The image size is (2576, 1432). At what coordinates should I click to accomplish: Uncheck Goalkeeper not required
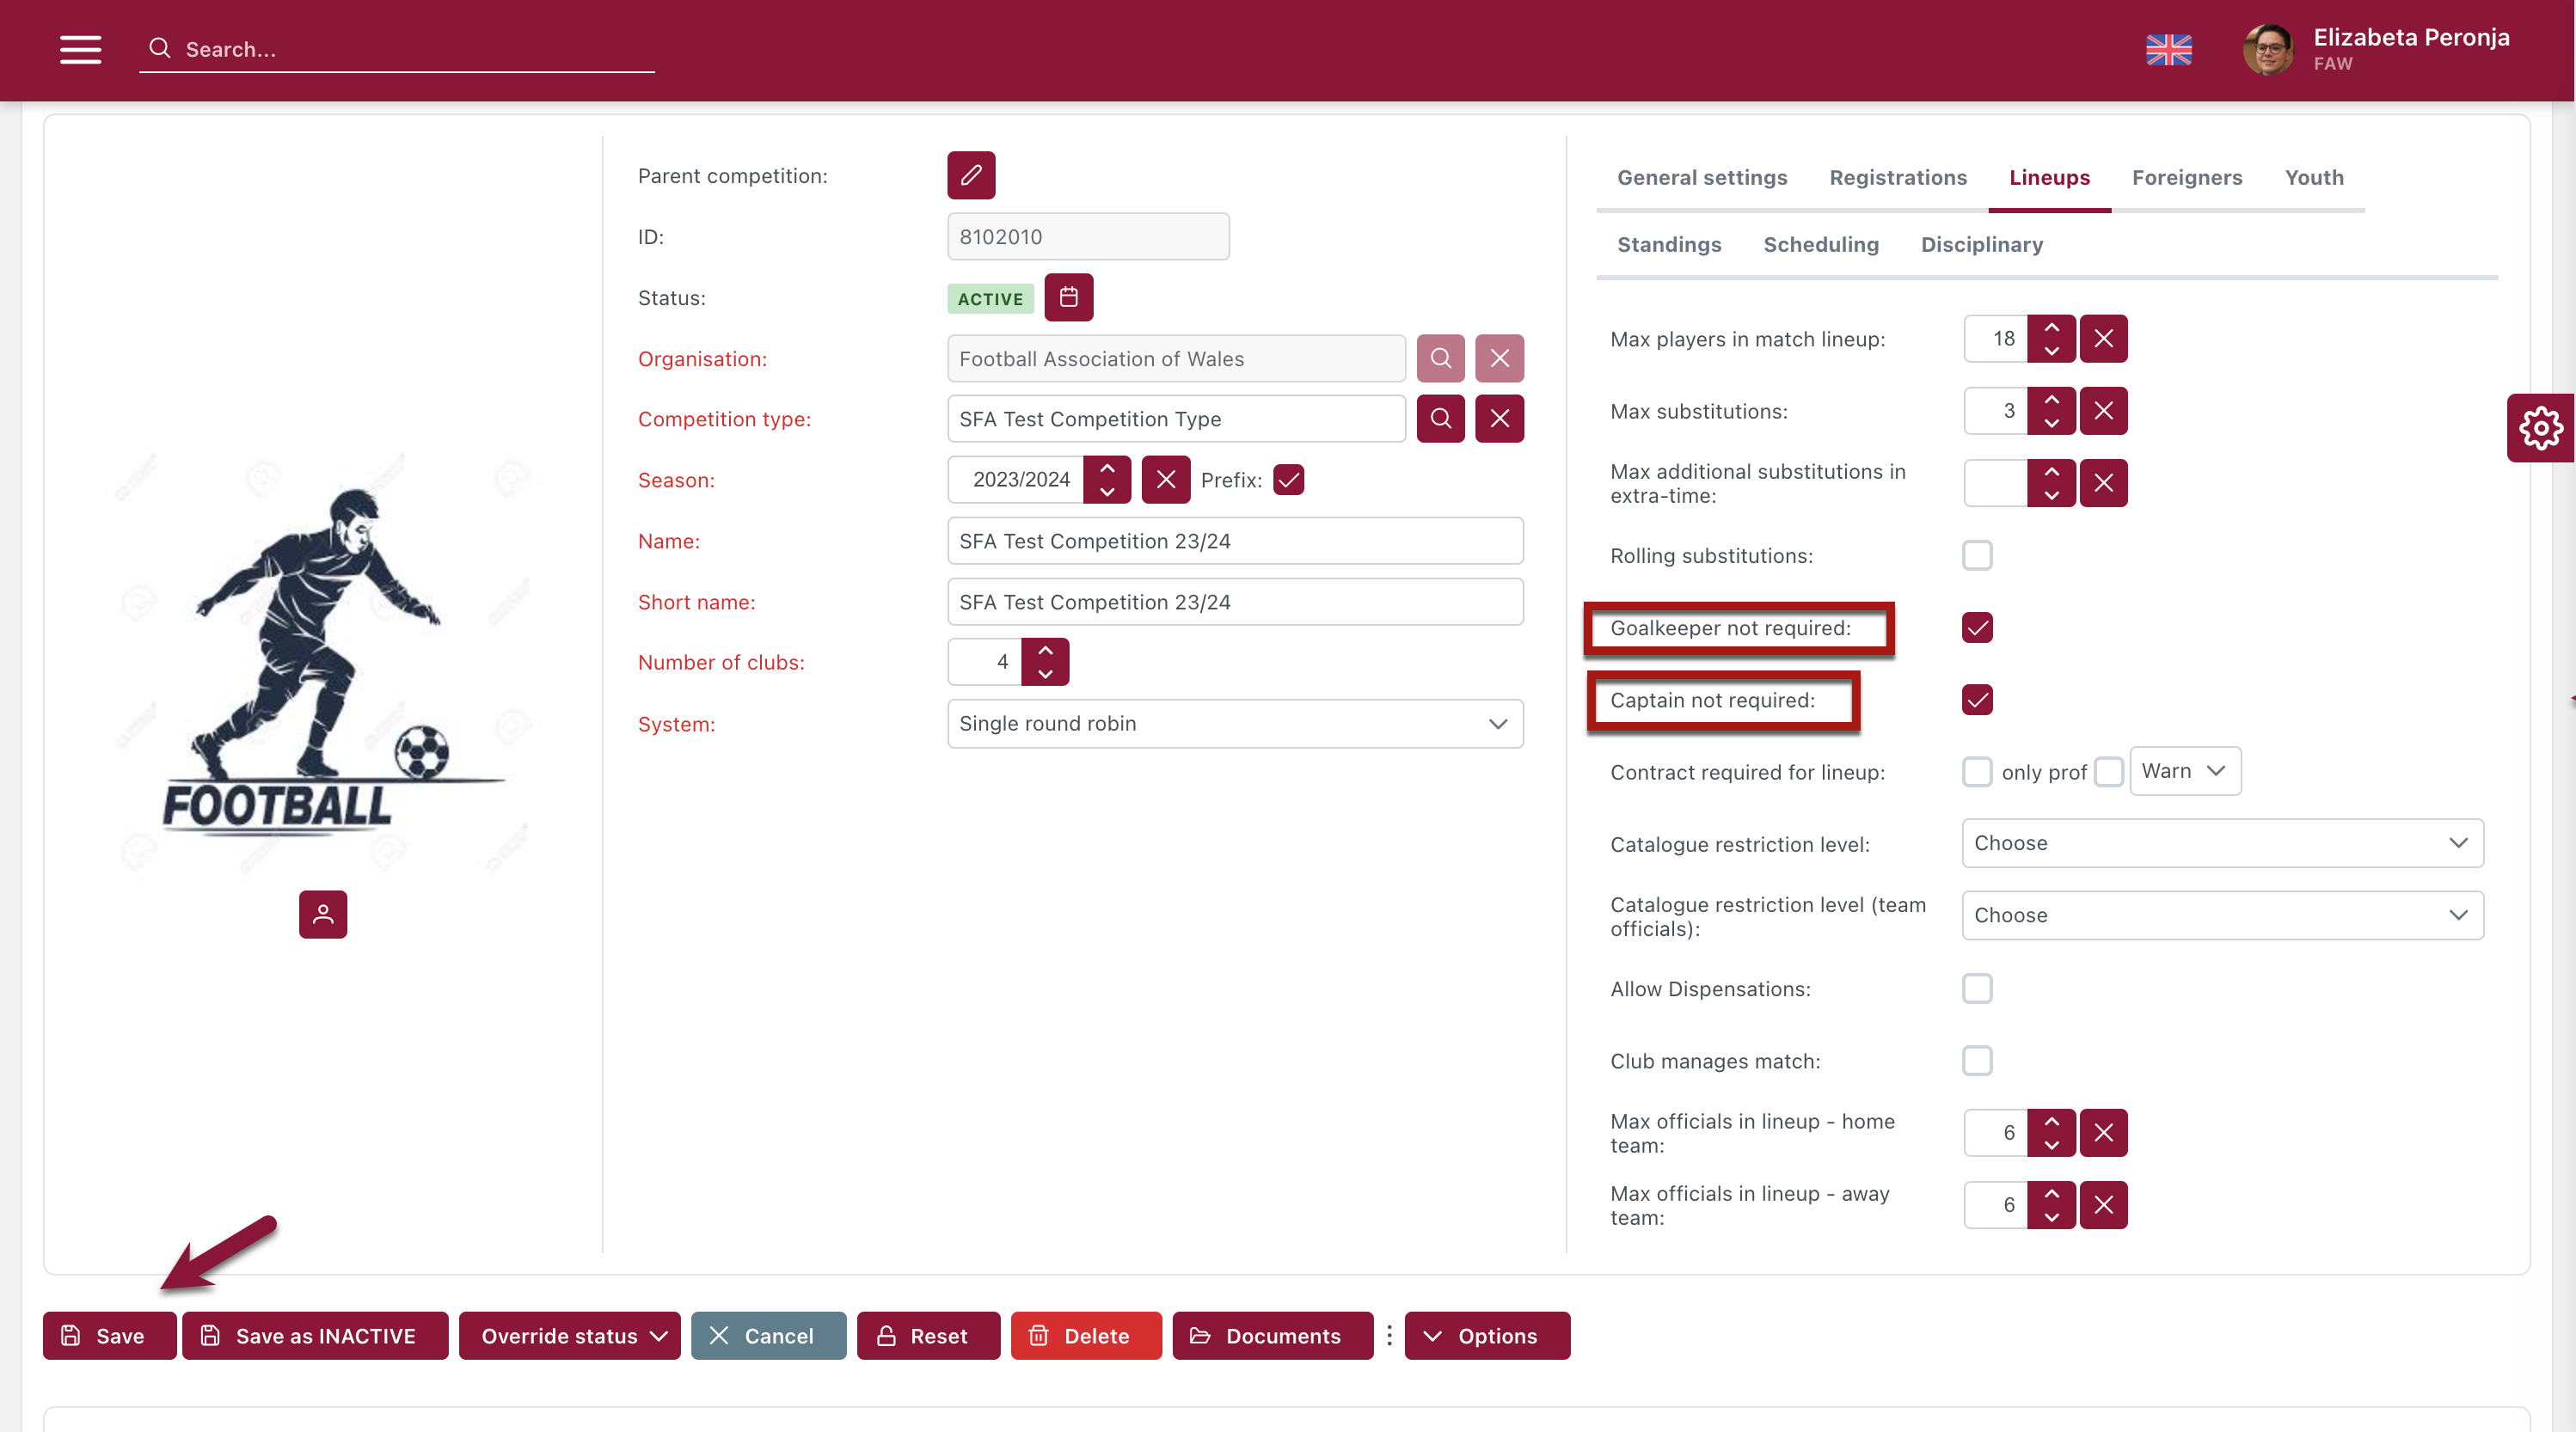click(1976, 628)
